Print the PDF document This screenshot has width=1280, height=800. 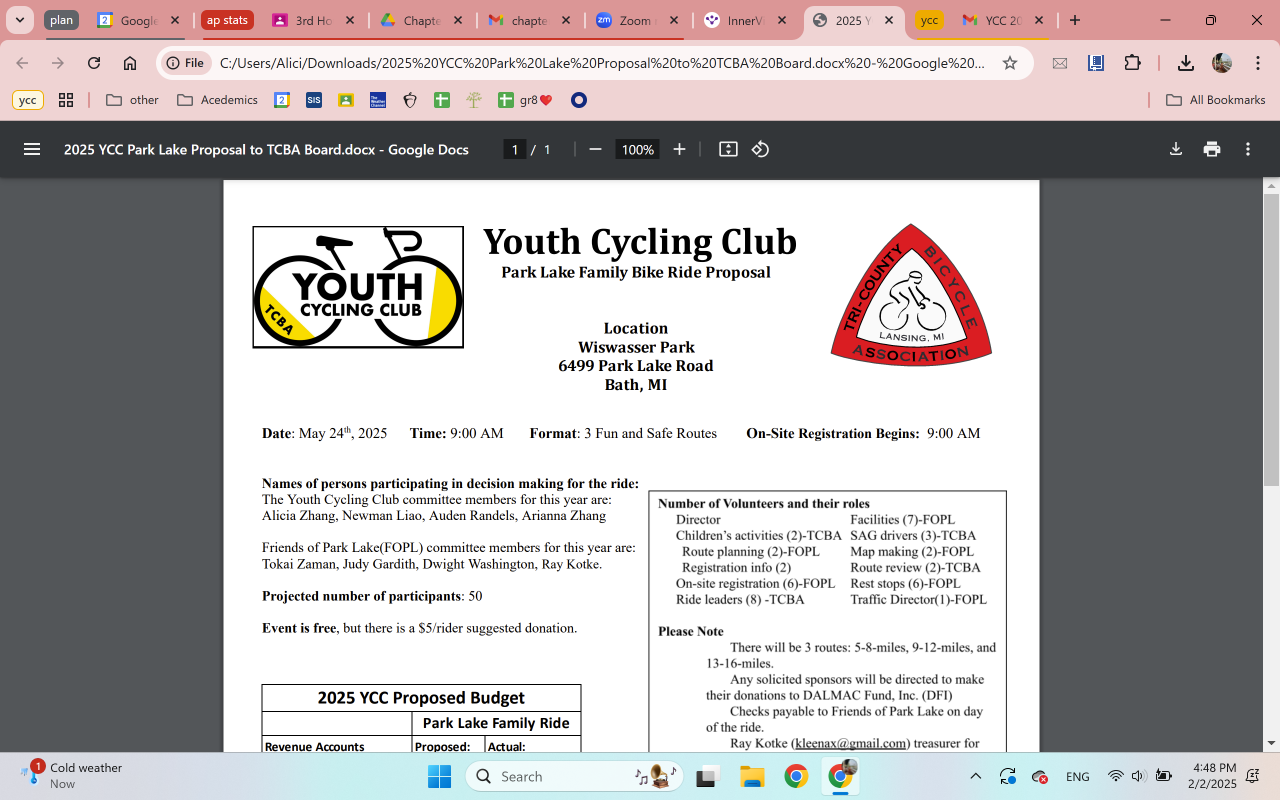click(x=1212, y=149)
